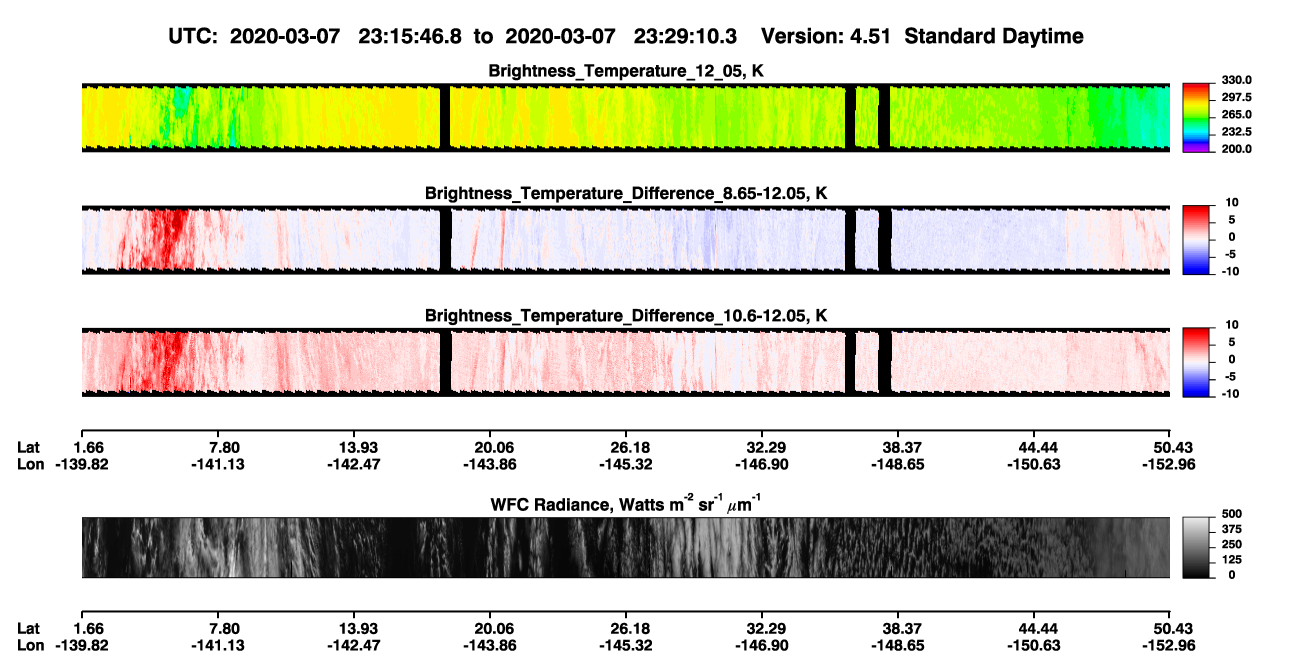Viewport: 1300px width, 667px height.
Task: Click longitude -152.96 under the WFC Radiance strip
Action: 1171,645
